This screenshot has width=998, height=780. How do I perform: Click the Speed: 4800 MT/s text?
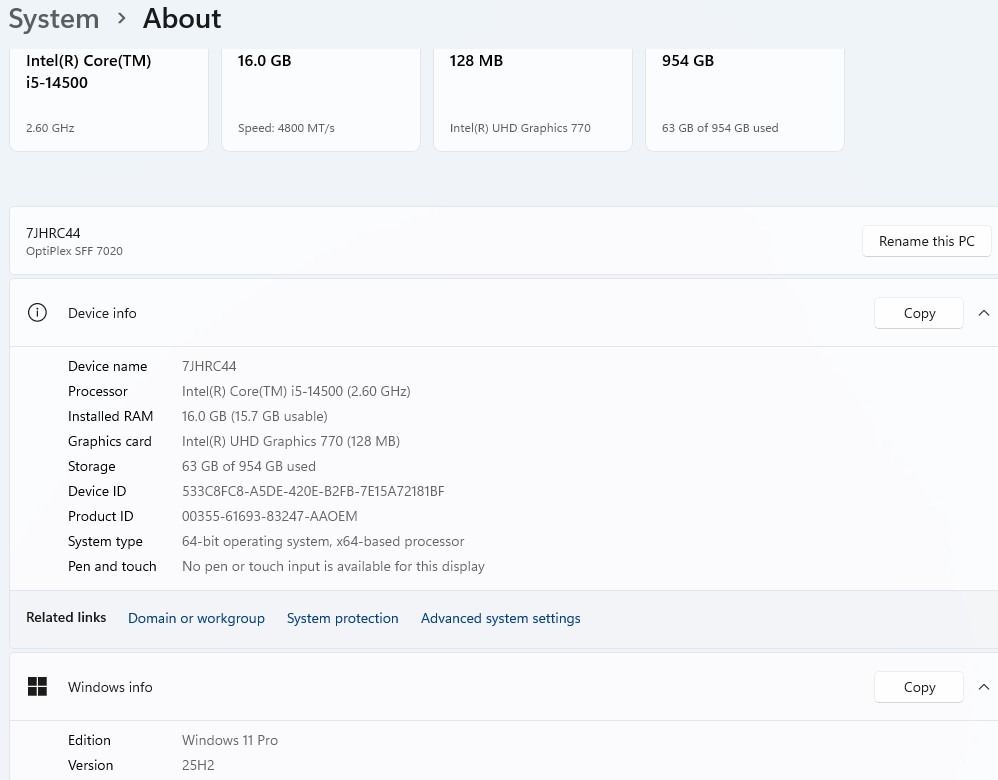(x=286, y=128)
